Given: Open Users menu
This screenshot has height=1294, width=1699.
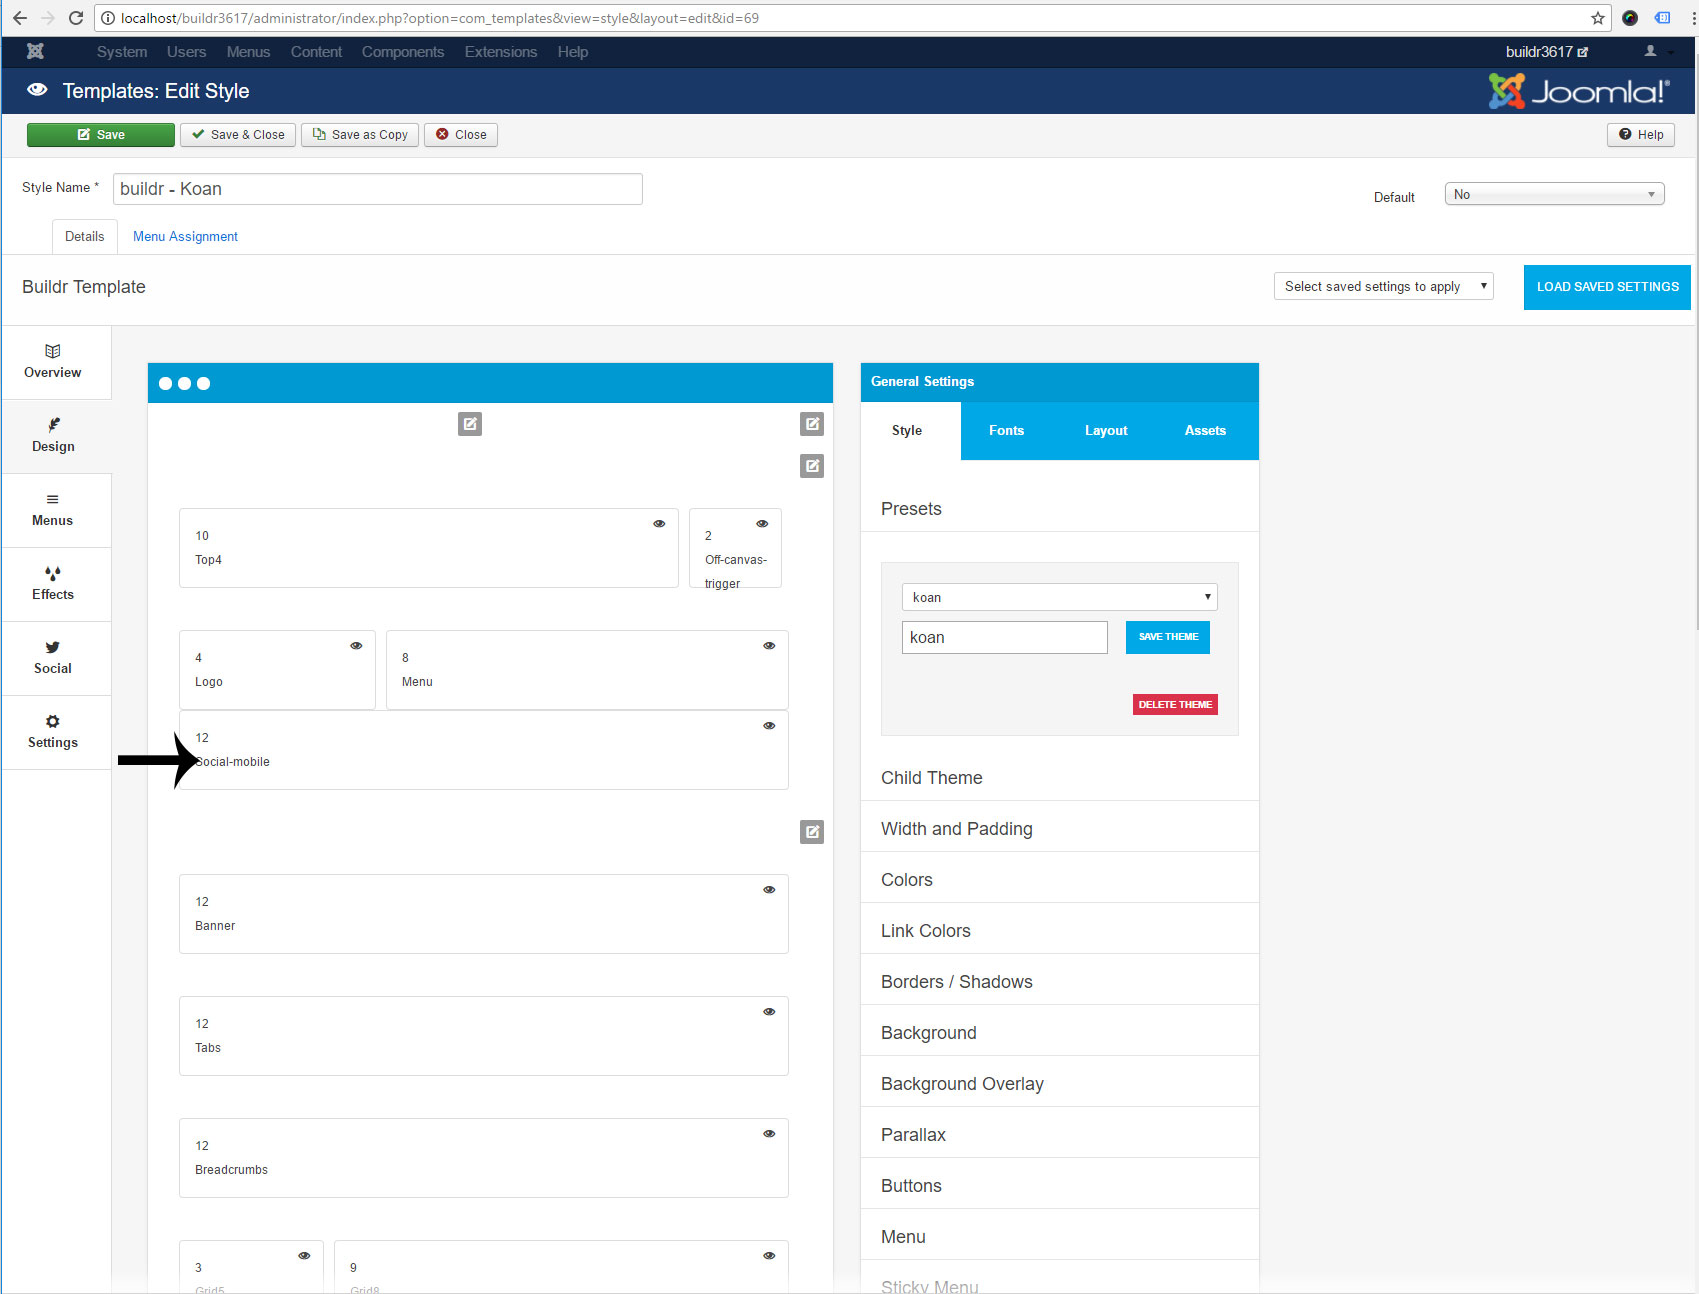Looking at the screenshot, I should (x=186, y=52).
